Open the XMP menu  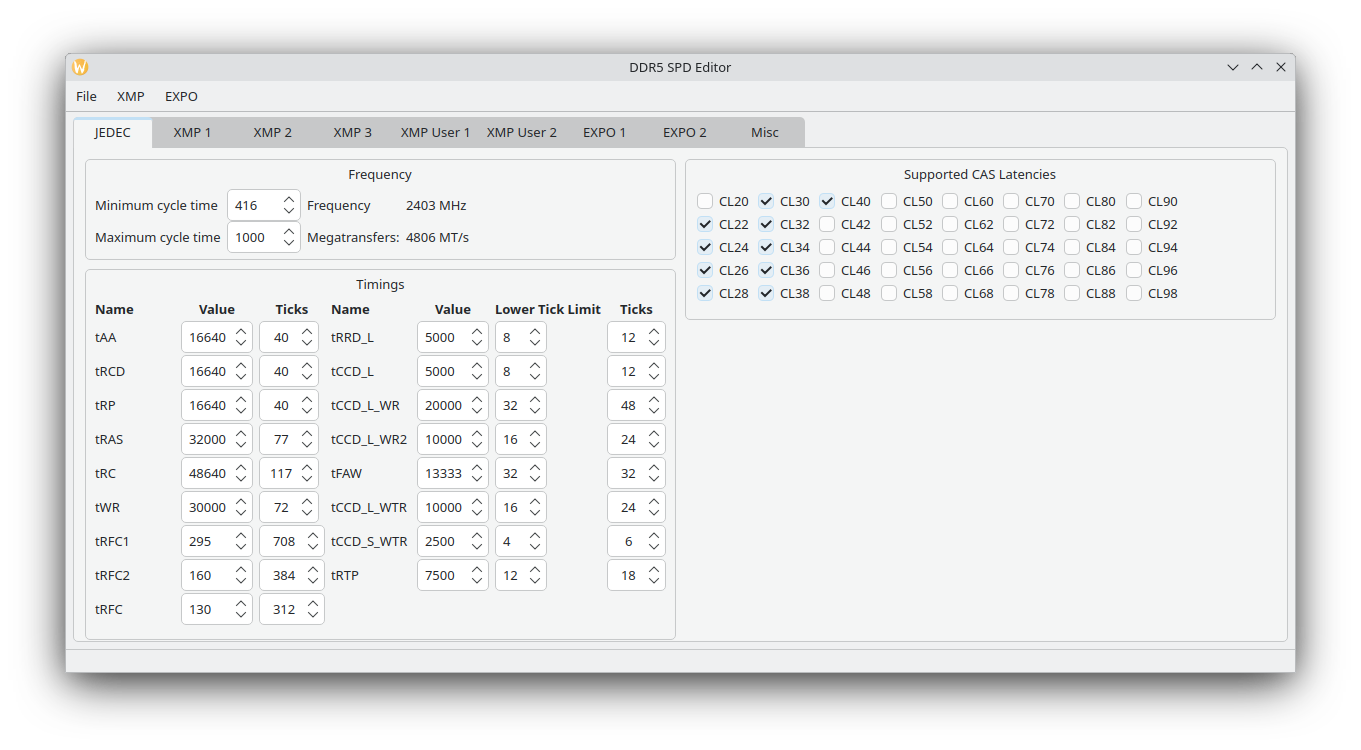[x=131, y=97]
